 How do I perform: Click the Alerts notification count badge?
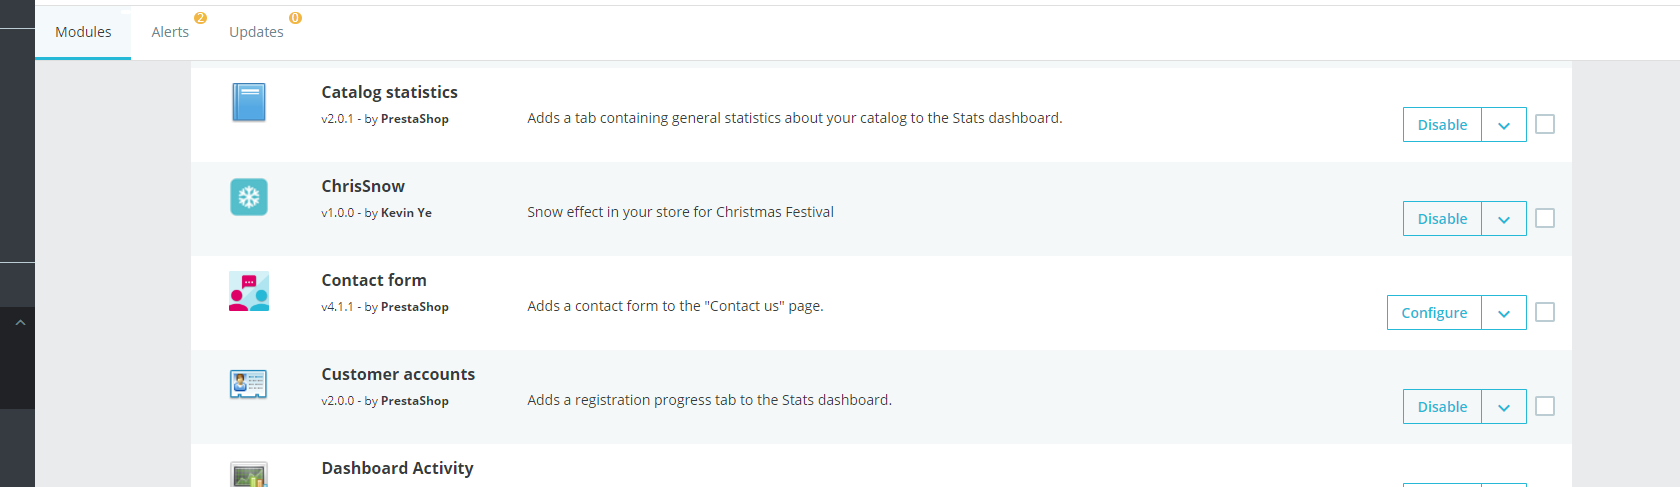(x=200, y=18)
